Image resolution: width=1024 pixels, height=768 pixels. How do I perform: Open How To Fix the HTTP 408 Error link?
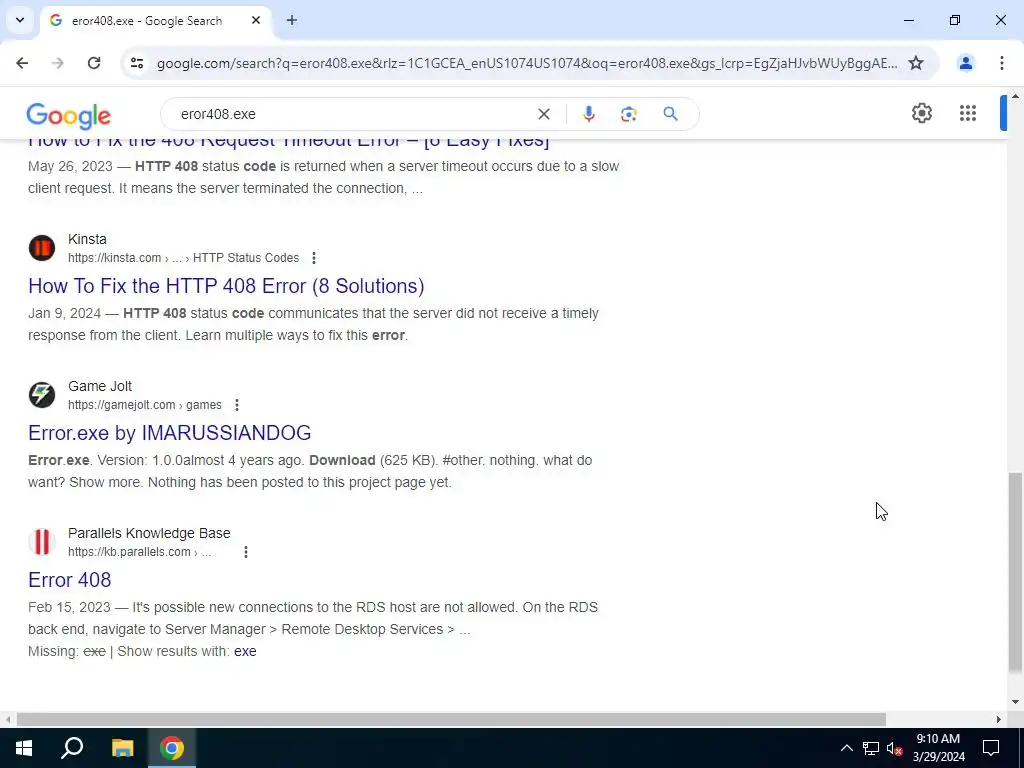point(226,286)
